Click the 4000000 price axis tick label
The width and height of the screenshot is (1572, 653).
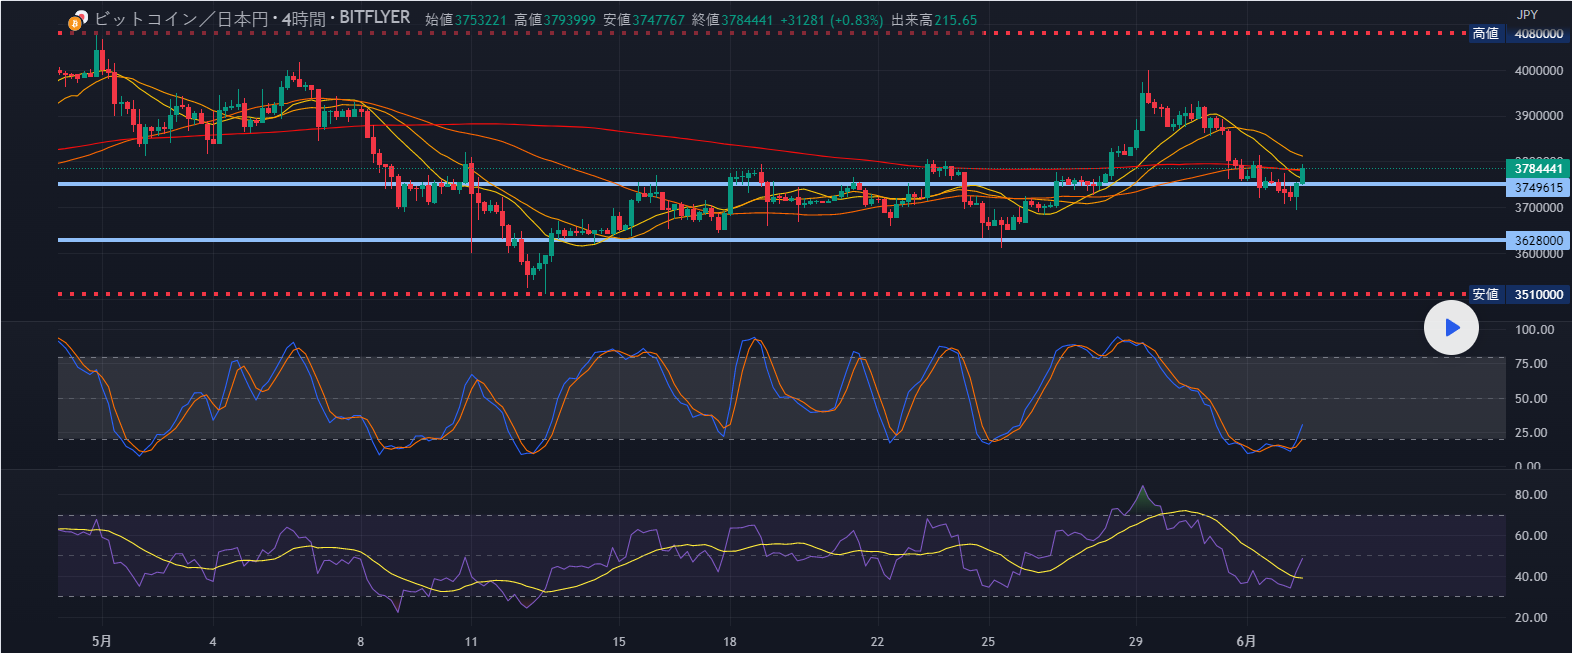coord(1538,71)
